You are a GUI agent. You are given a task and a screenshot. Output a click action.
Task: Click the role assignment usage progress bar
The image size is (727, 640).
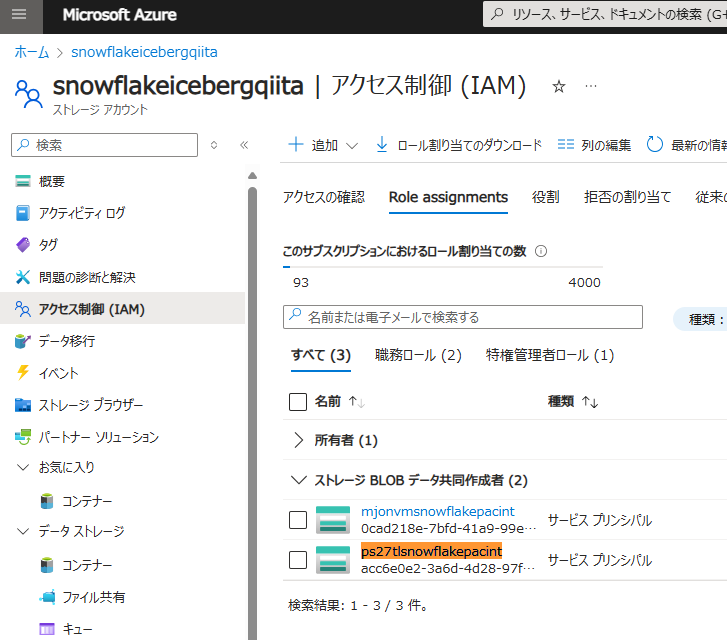pyautogui.click(x=443, y=267)
